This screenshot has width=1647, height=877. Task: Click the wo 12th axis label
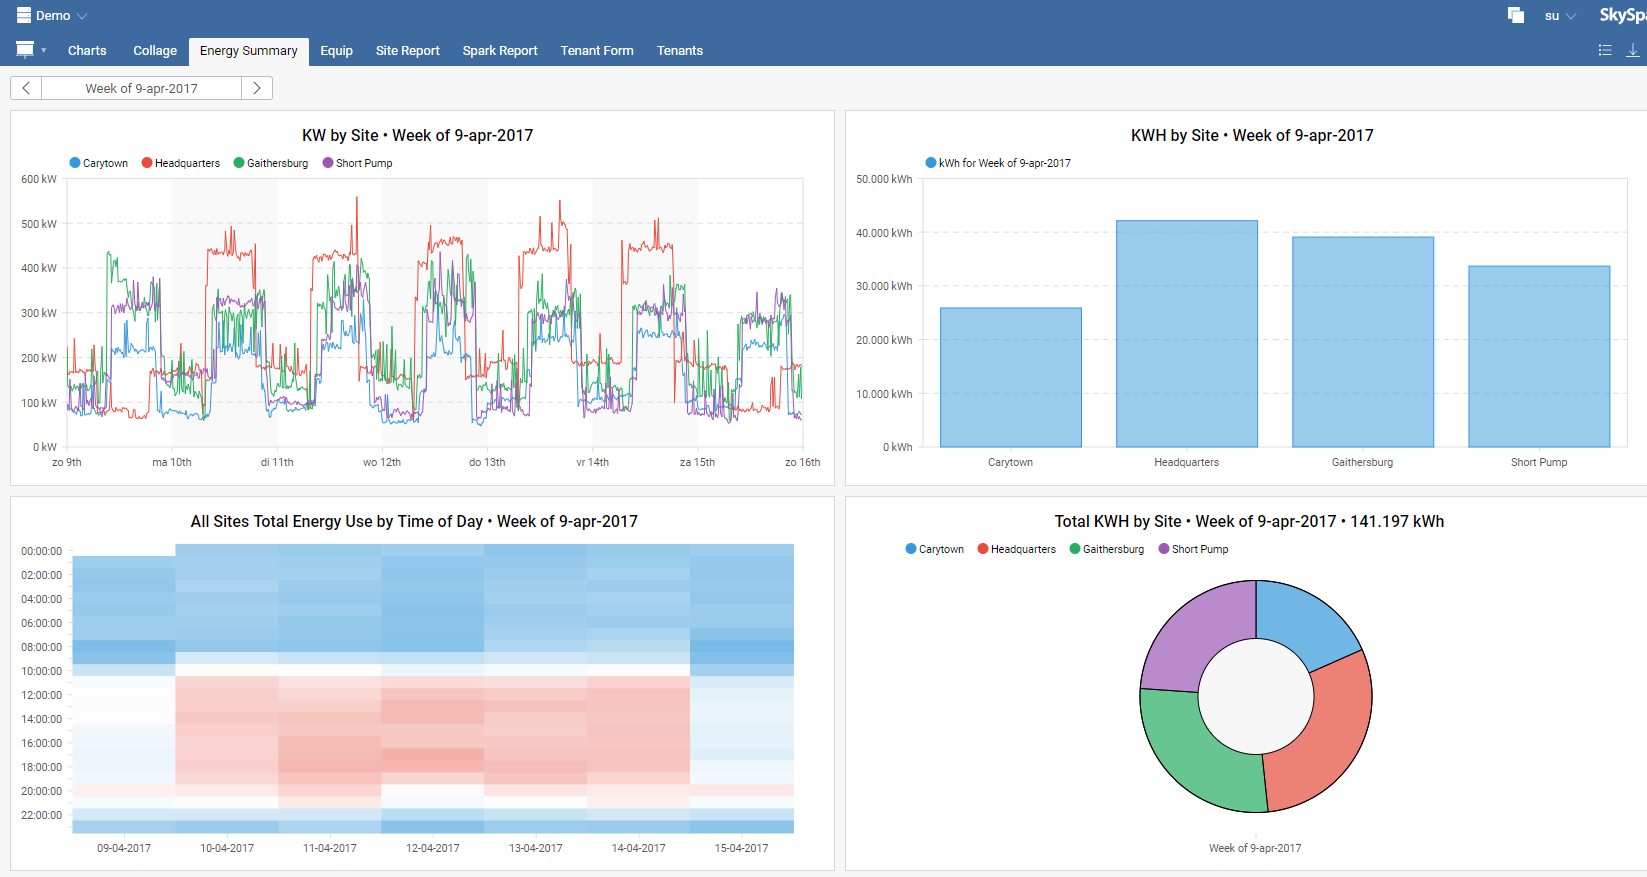[x=382, y=462]
